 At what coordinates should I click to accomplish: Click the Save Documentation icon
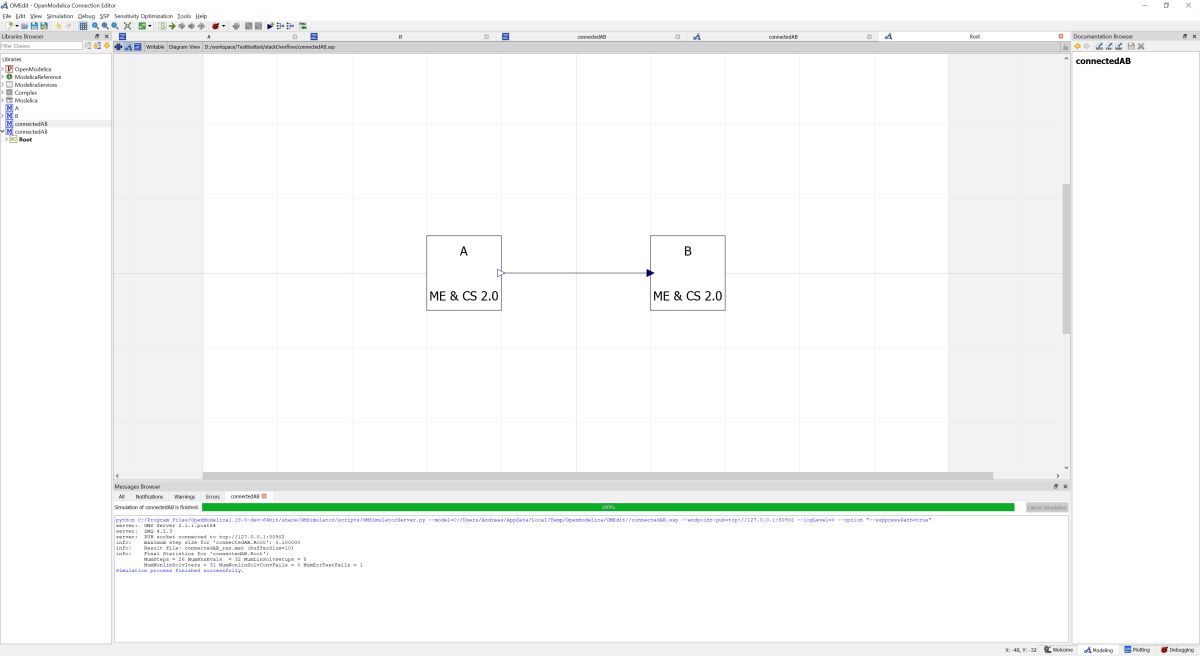point(1131,46)
